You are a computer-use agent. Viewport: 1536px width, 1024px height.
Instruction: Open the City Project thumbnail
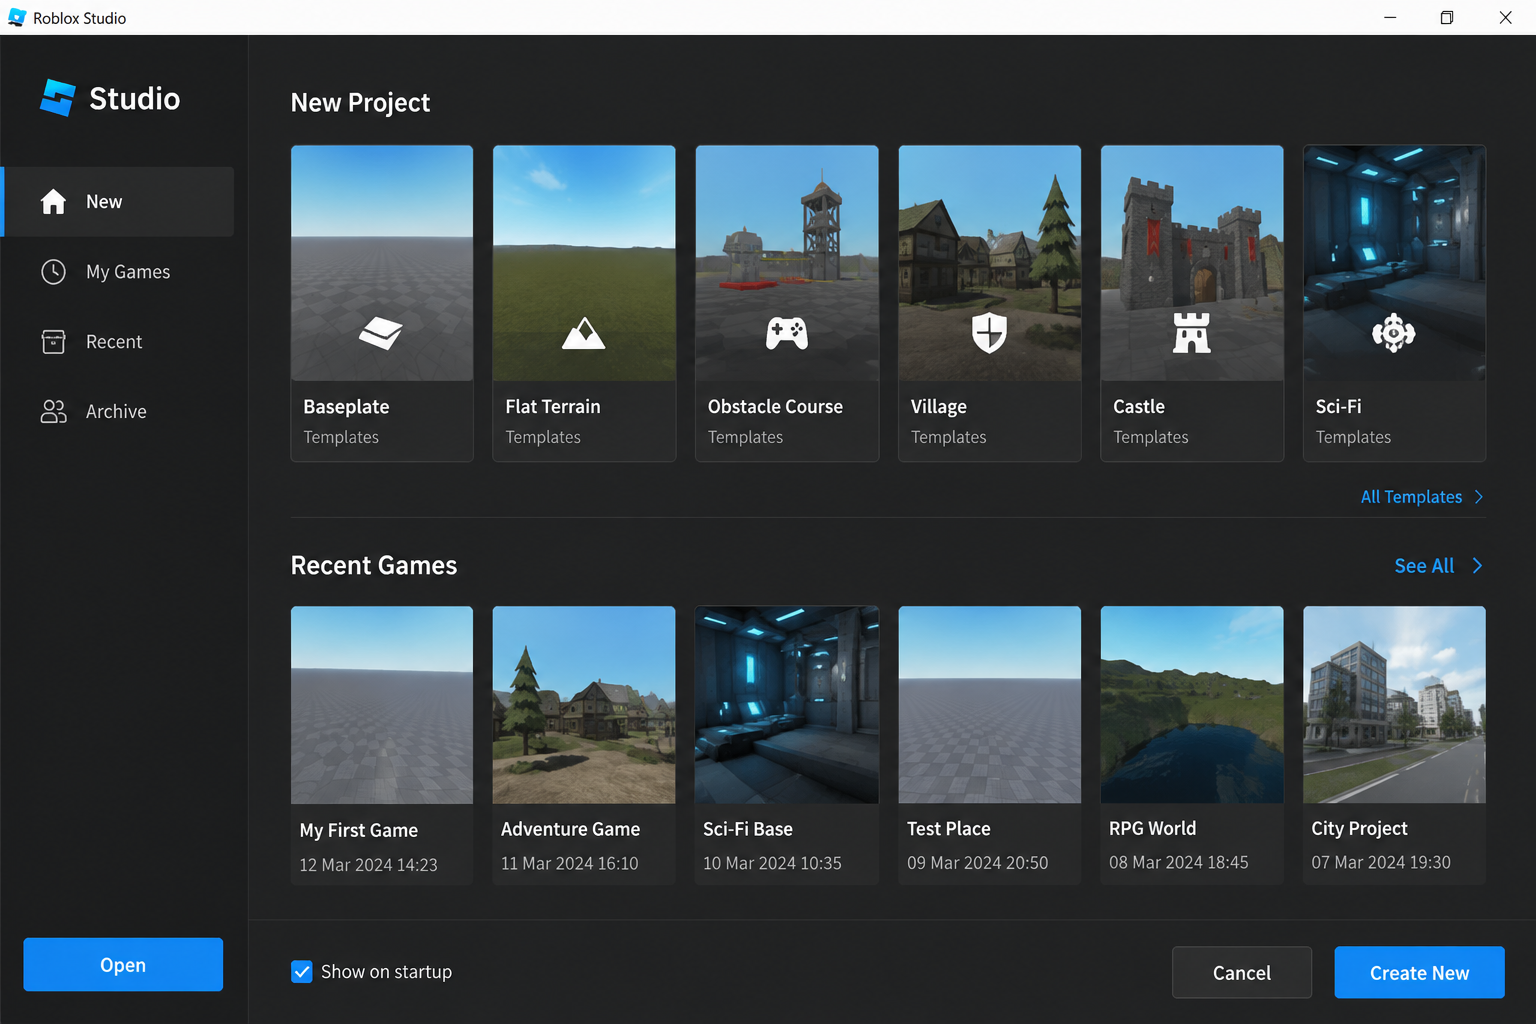(x=1394, y=705)
